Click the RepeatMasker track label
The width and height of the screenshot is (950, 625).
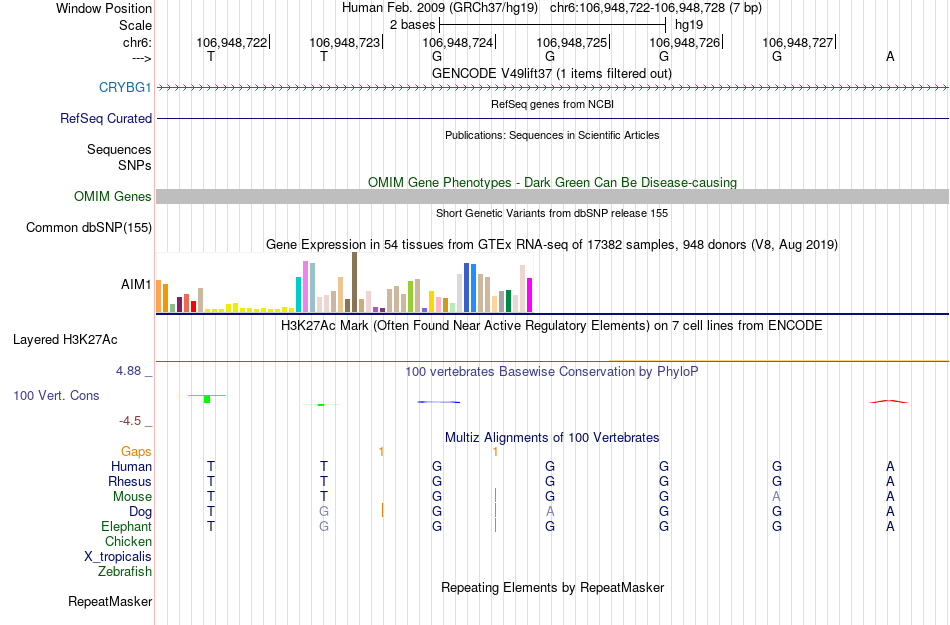(110, 602)
